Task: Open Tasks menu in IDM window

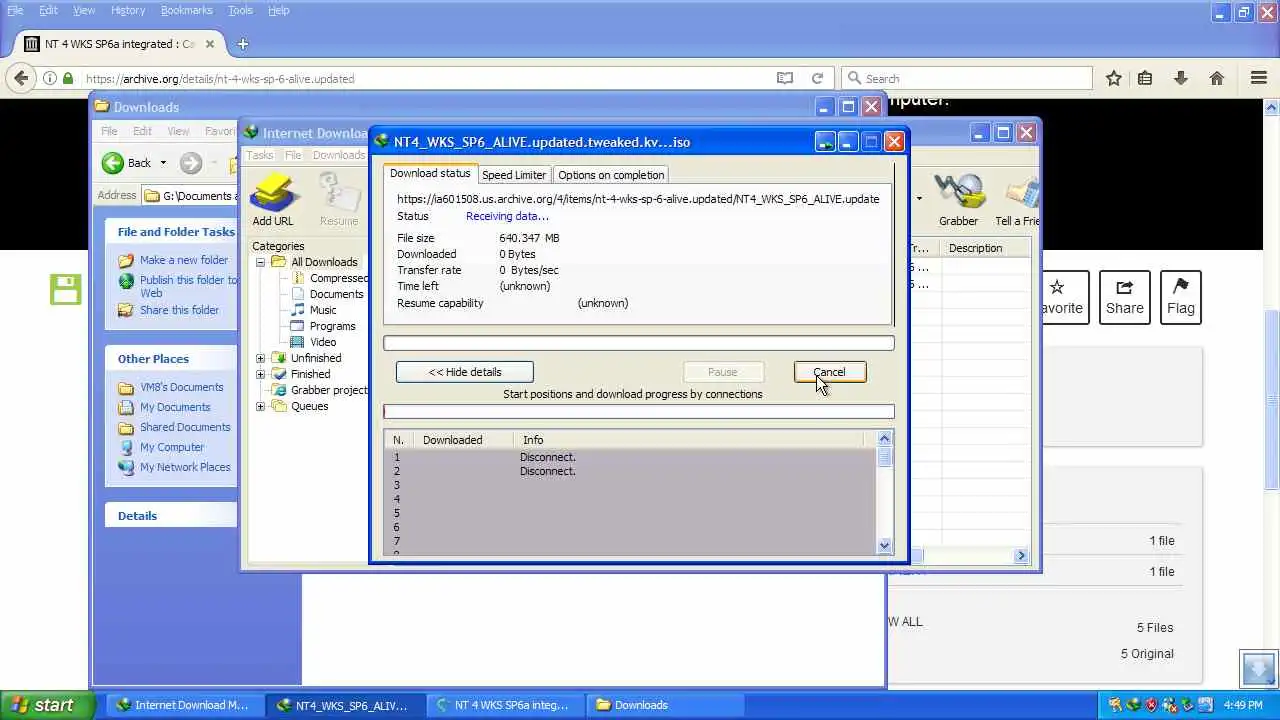Action: click(260, 155)
